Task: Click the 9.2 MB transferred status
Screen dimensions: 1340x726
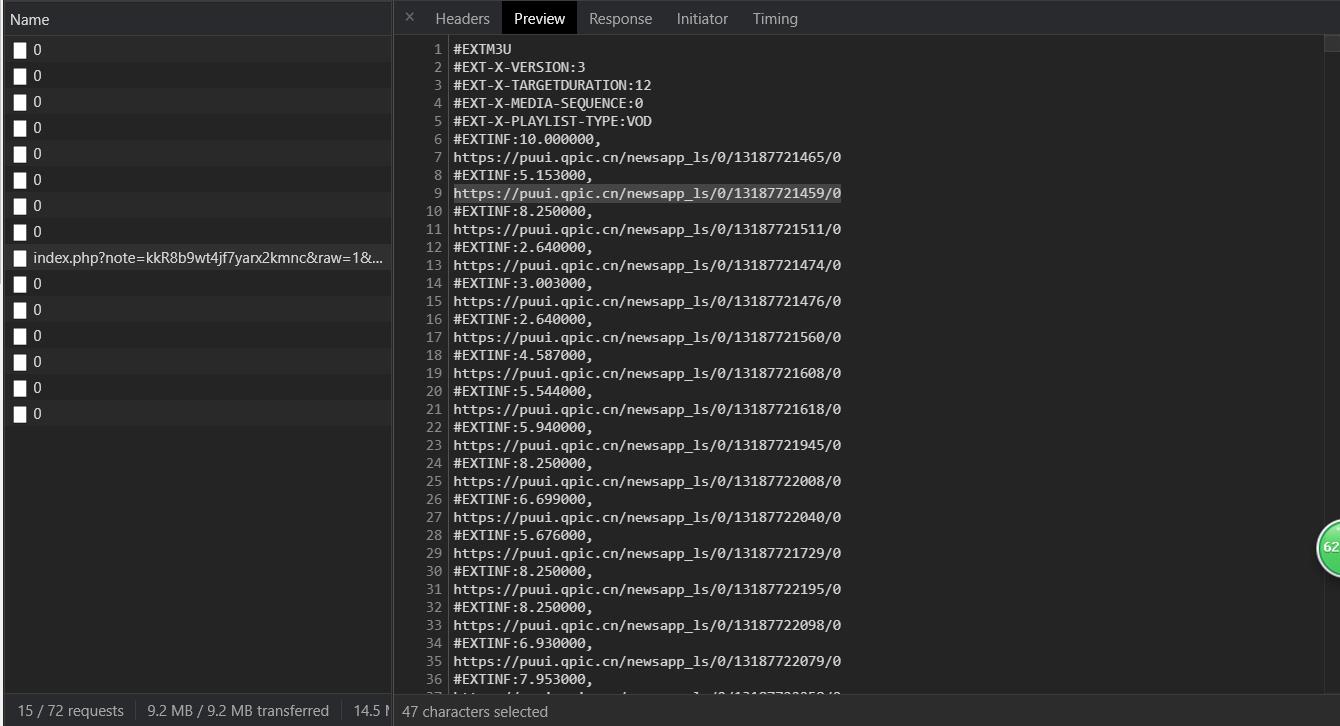Action: (x=238, y=711)
